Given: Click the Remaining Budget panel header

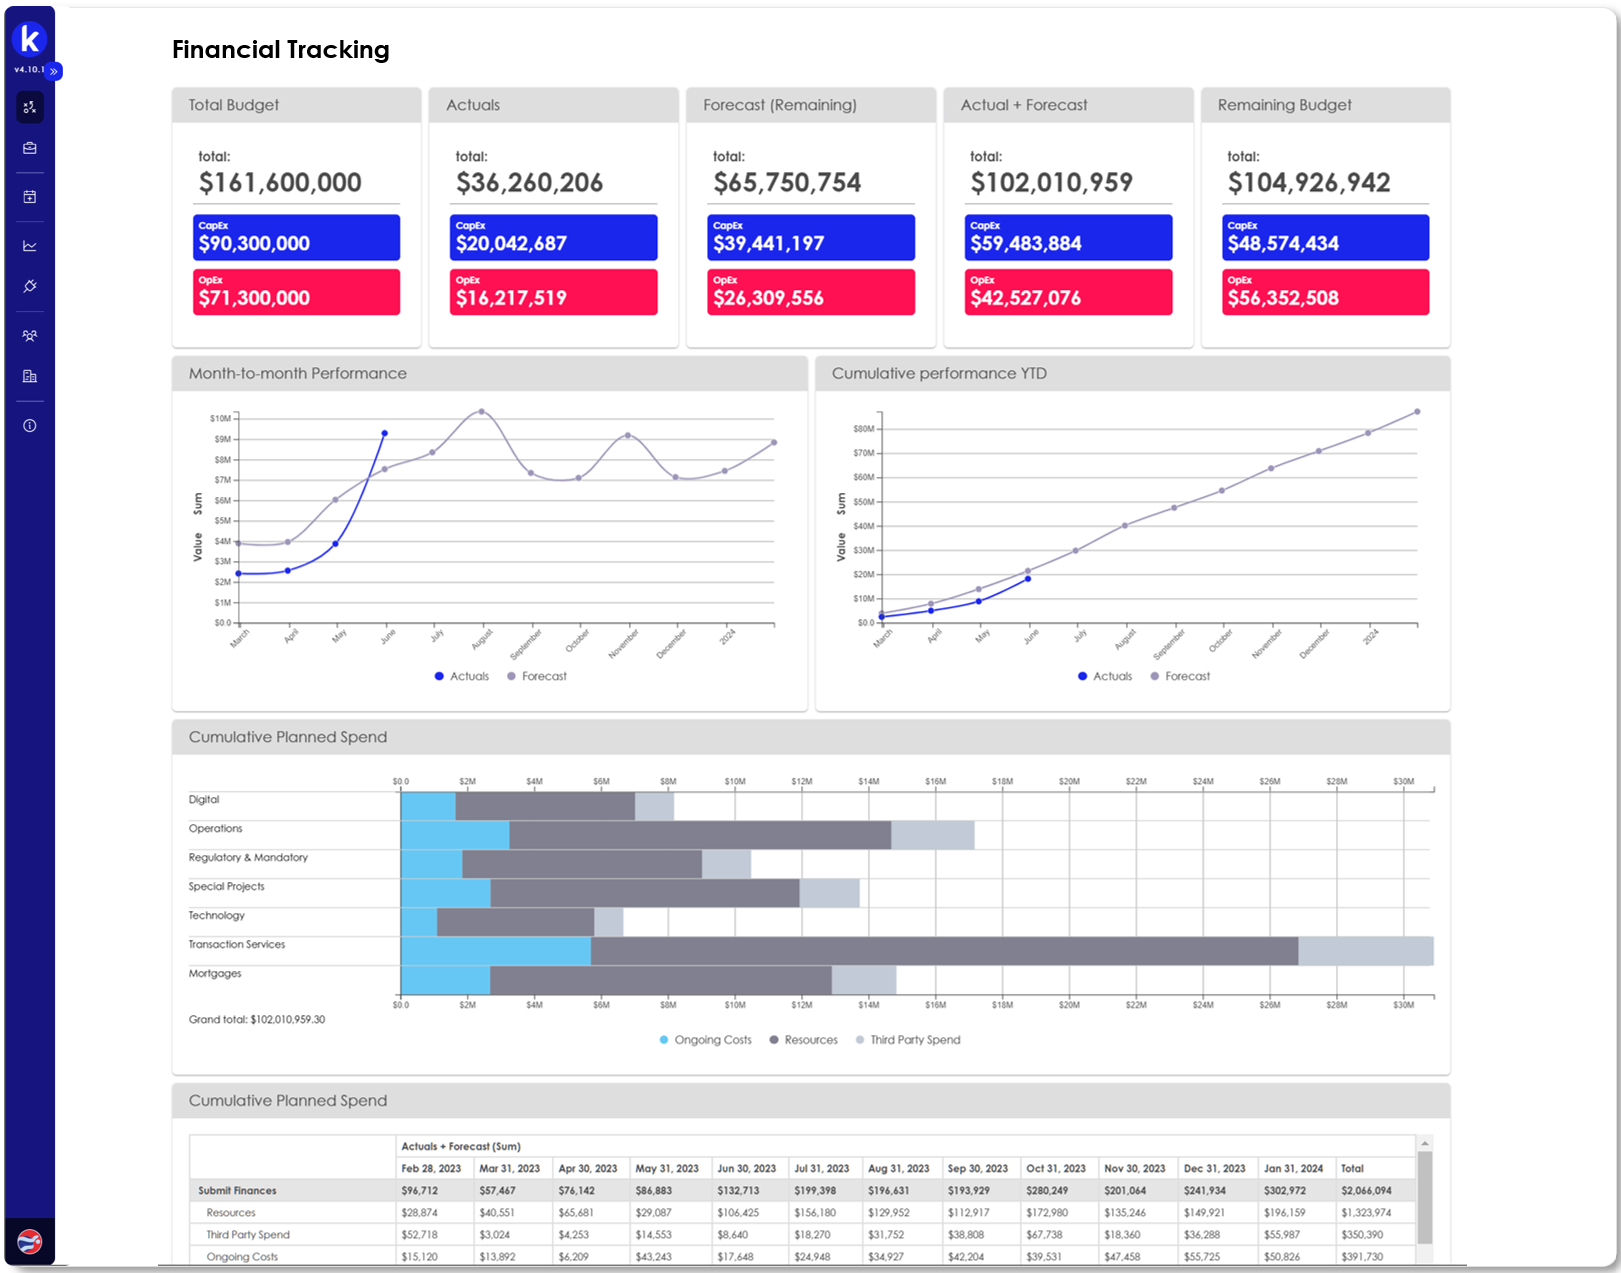Looking at the screenshot, I should point(1325,105).
